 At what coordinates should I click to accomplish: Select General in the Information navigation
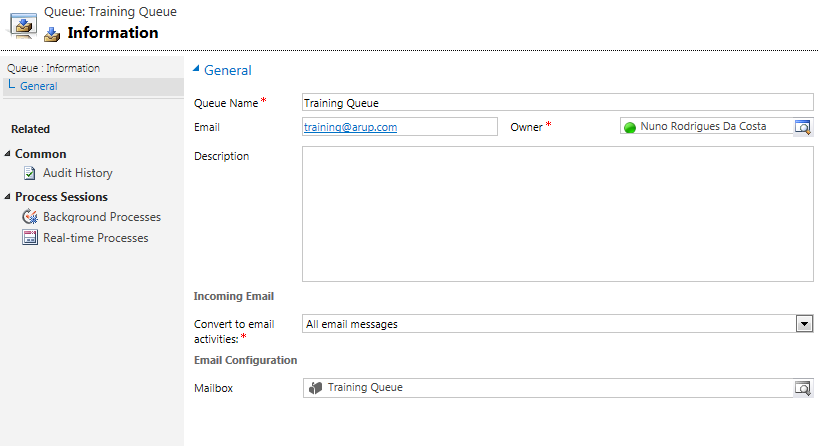coord(39,86)
